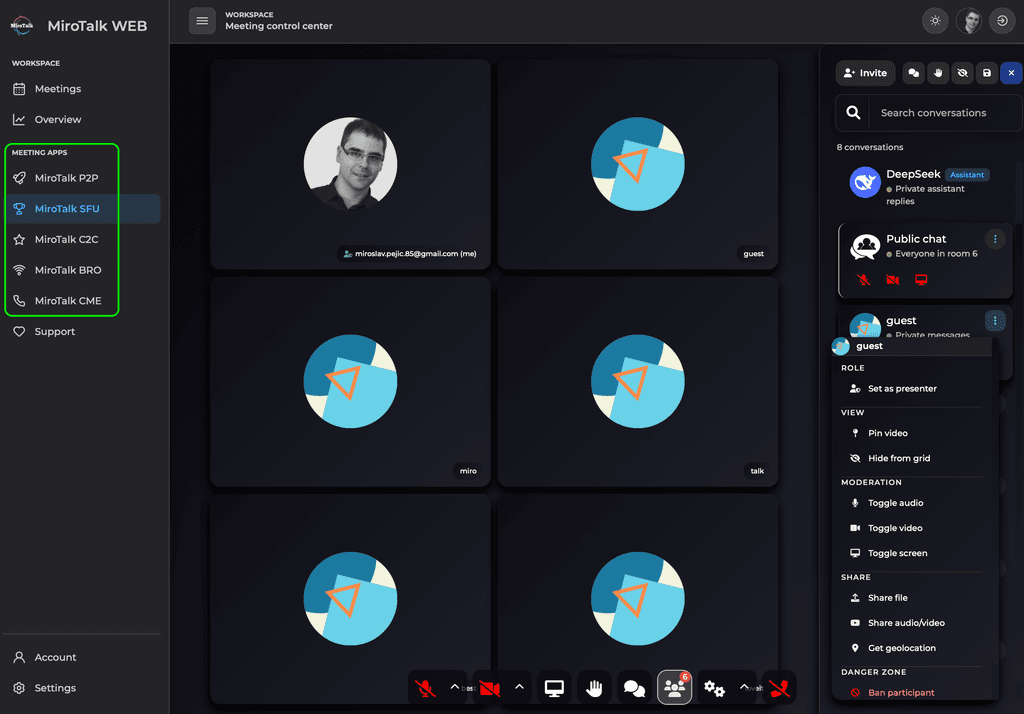Screen dimensions: 1024x714
Task: Expand settings options chevron beside gears icon
Action: [744, 687]
